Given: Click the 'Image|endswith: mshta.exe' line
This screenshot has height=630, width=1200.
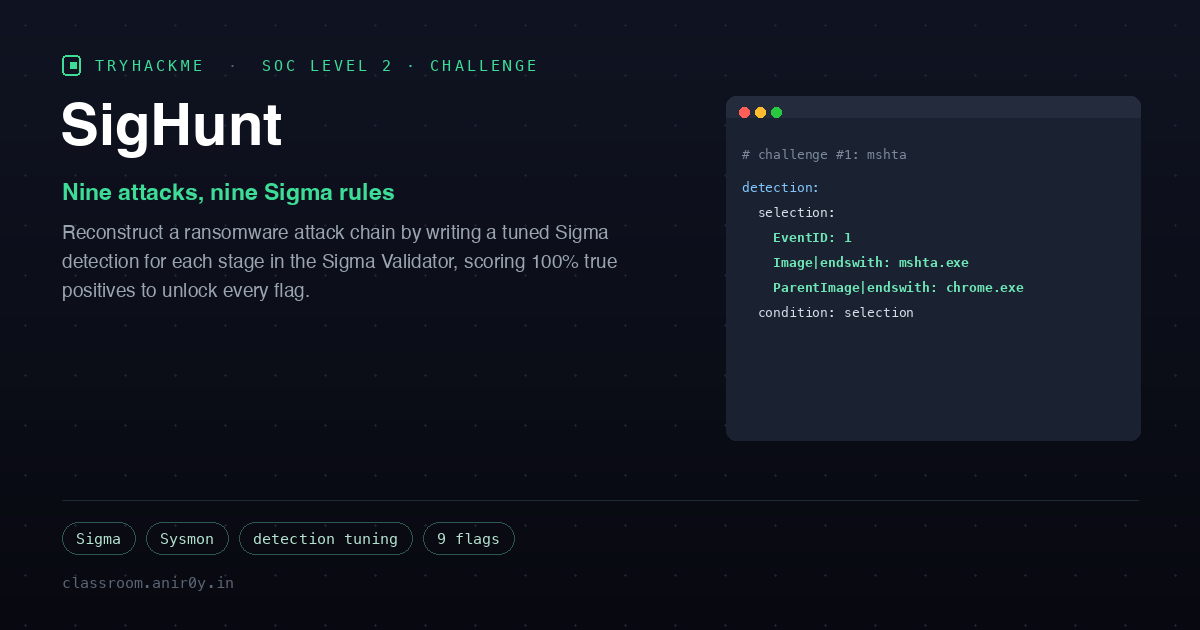Looking at the screenshot, I should pyautogui.click(x=871, y=263).
